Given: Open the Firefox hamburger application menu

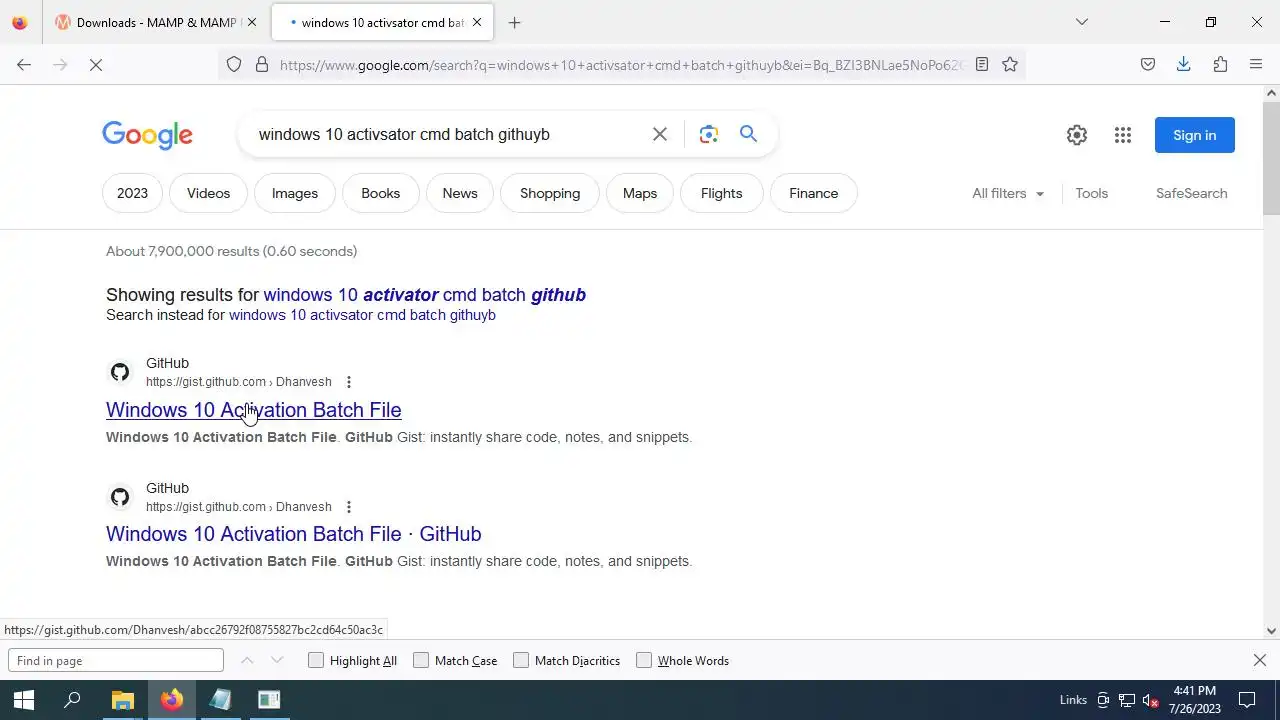Looking at the screenshot, I should 1256,65.
